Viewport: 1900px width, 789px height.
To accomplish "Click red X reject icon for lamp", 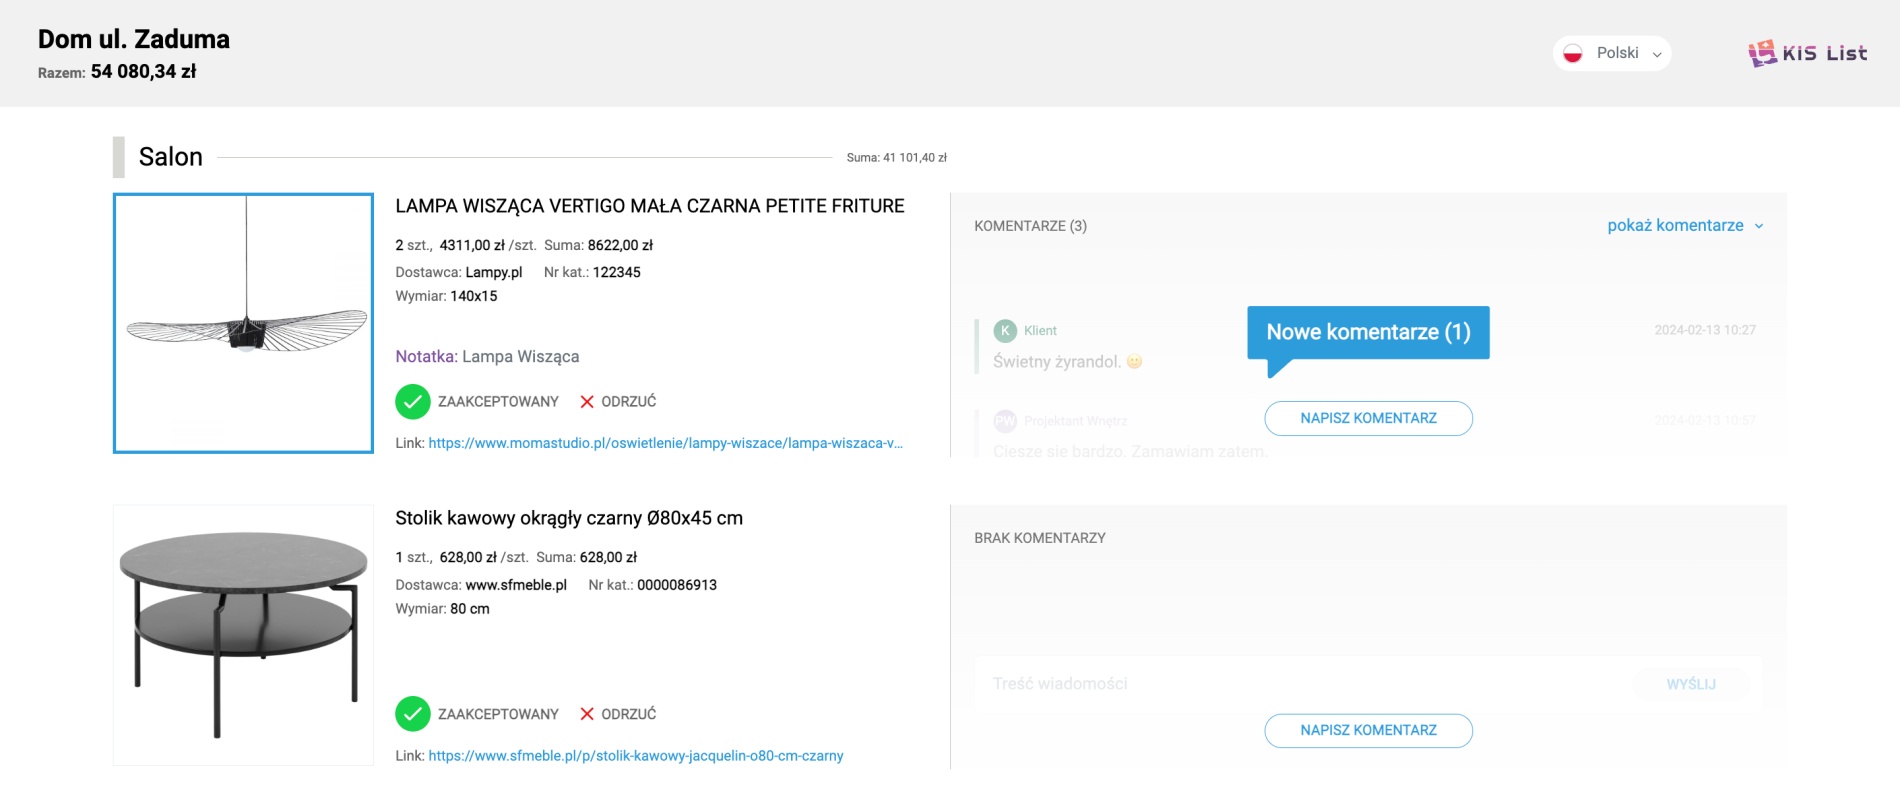I will click(587, 402).
